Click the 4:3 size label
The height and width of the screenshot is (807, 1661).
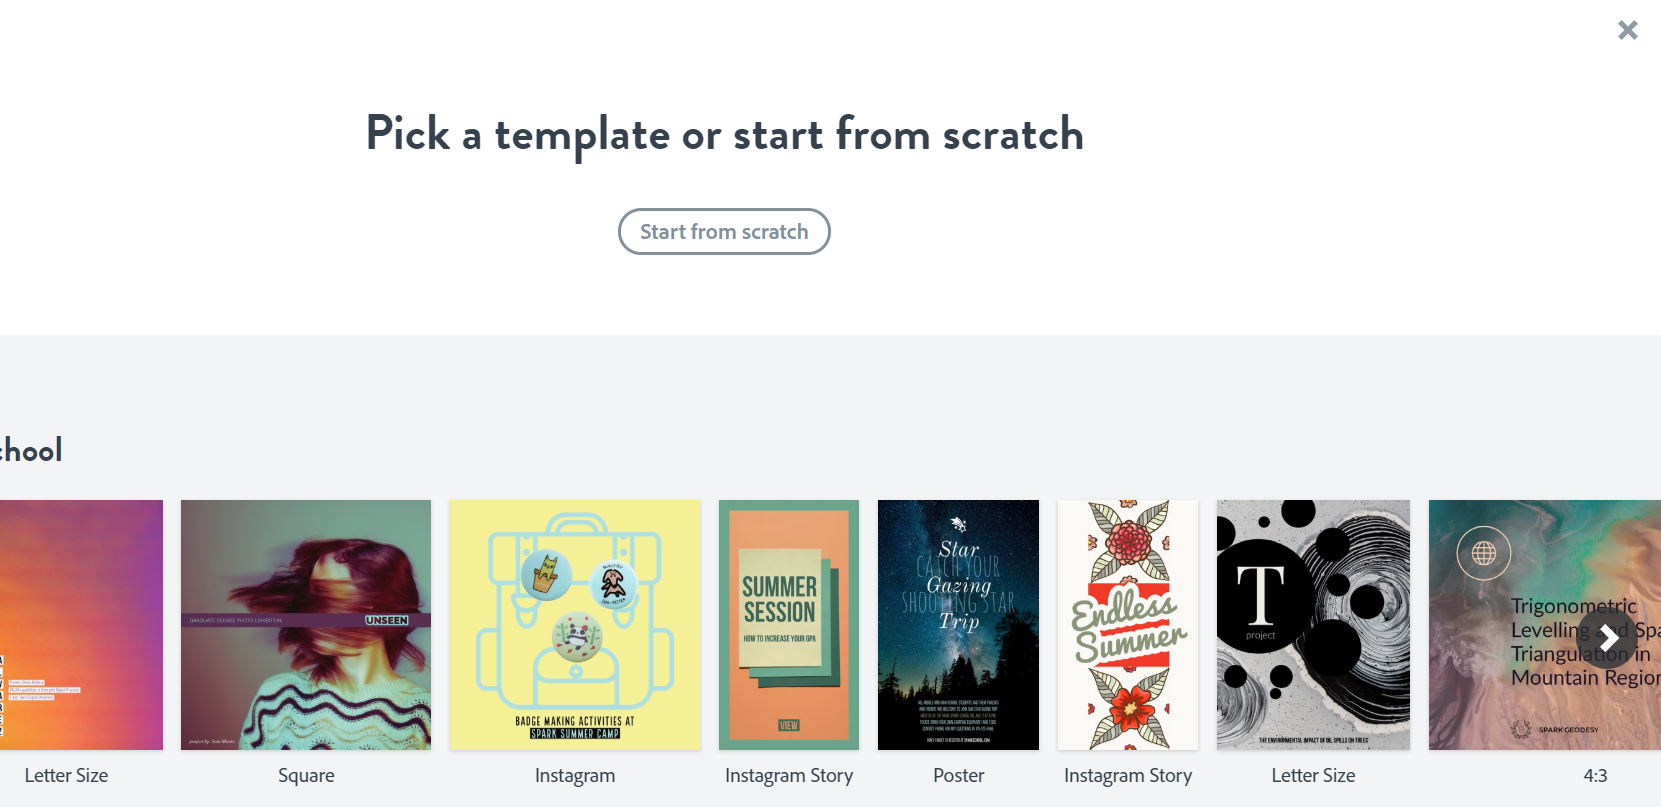coord(1595,776)
